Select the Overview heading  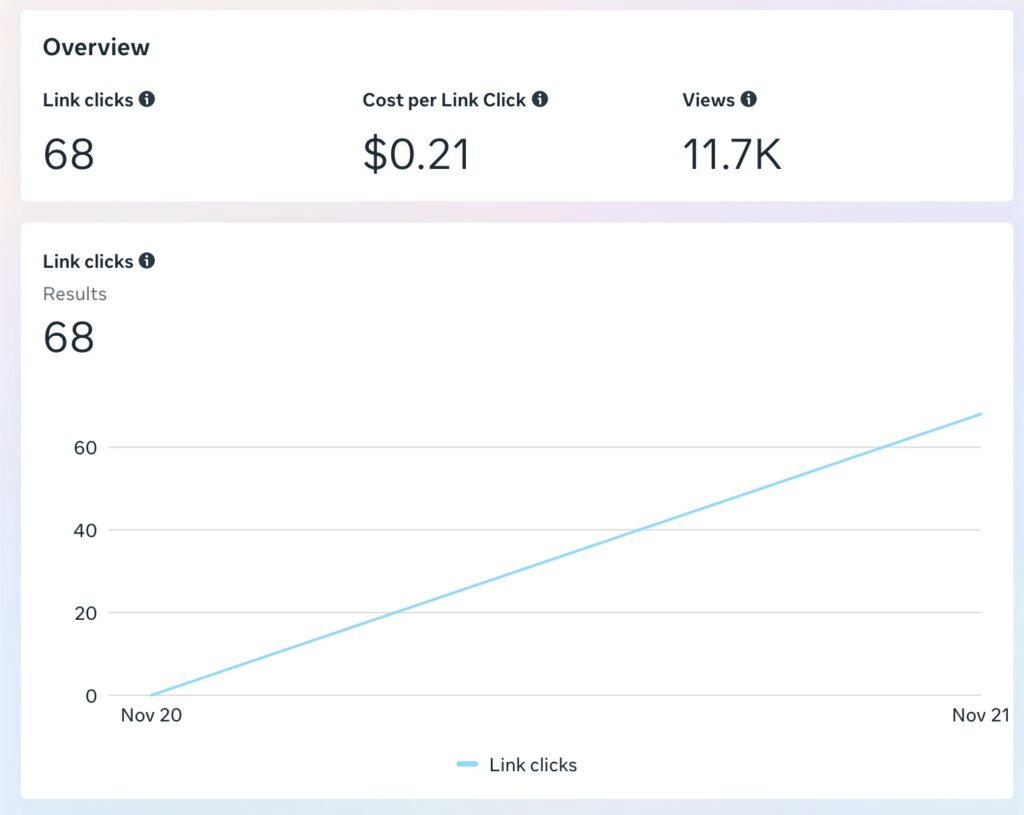tap(96, 47)
